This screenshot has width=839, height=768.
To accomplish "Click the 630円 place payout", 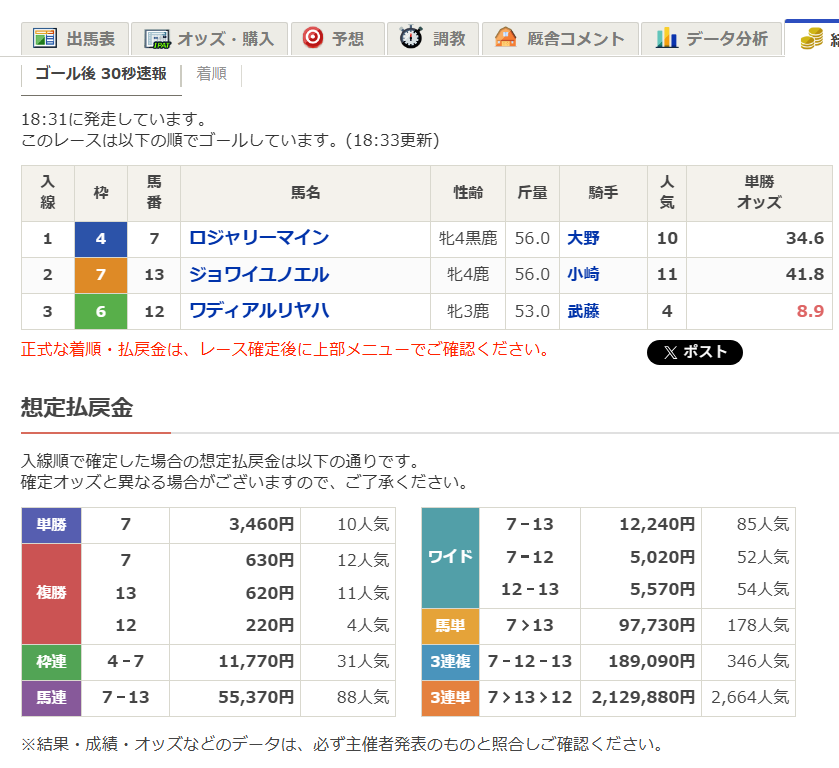I will click(270, 560).
